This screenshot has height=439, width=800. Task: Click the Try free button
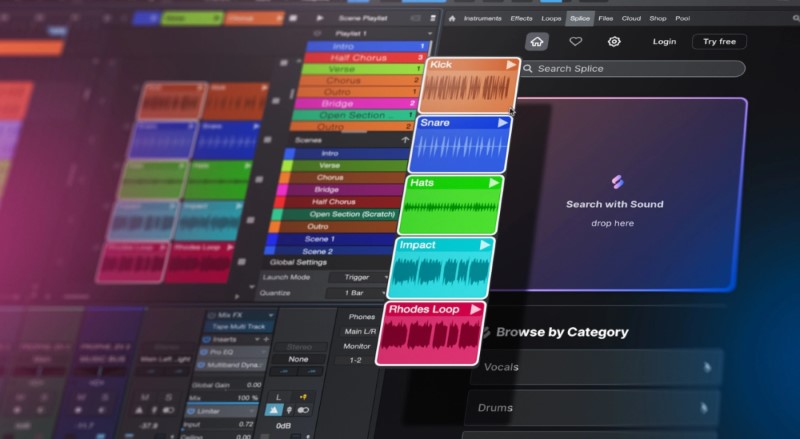(x=719, y=41)
